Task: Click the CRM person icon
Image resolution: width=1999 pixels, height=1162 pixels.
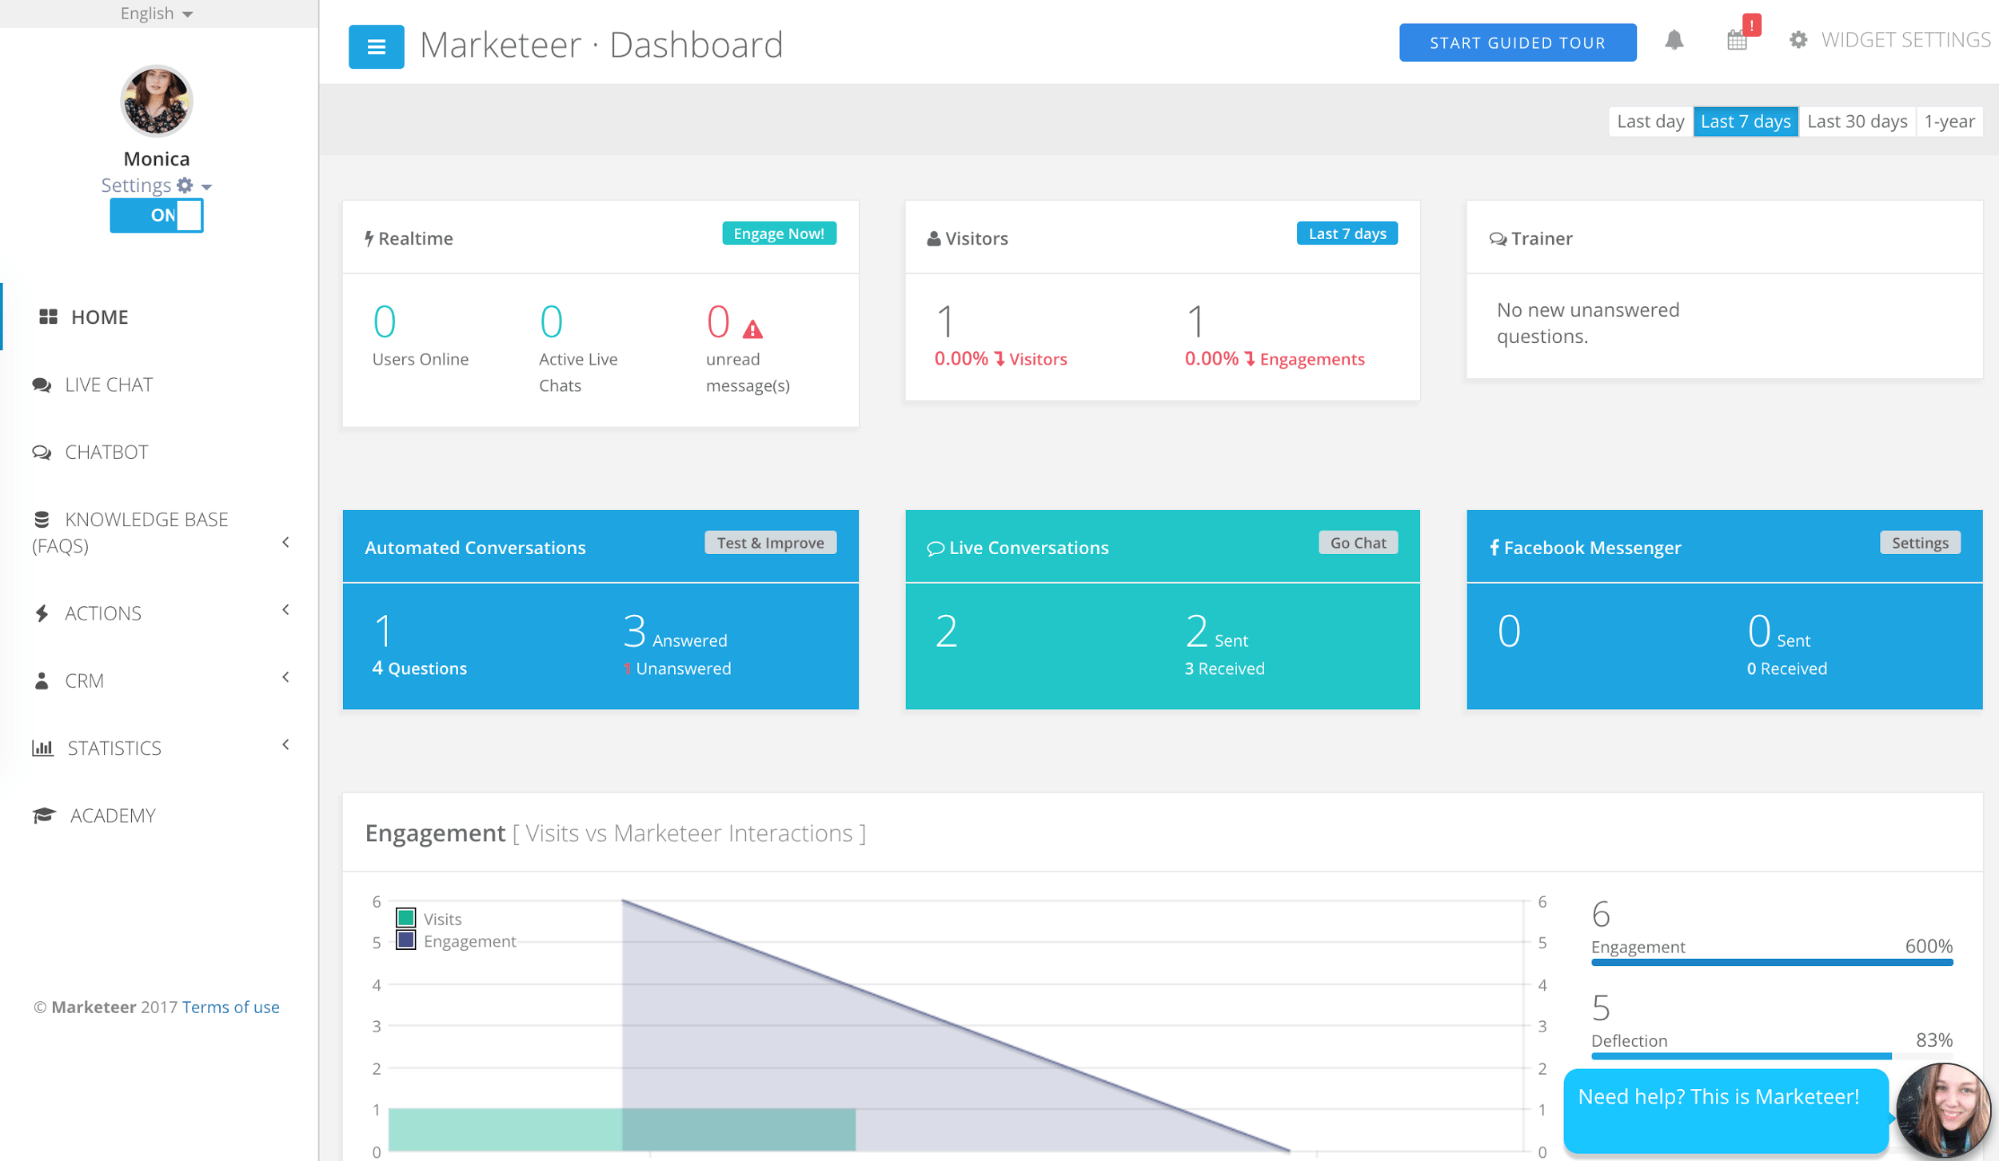Action: [x=42, y=681]
